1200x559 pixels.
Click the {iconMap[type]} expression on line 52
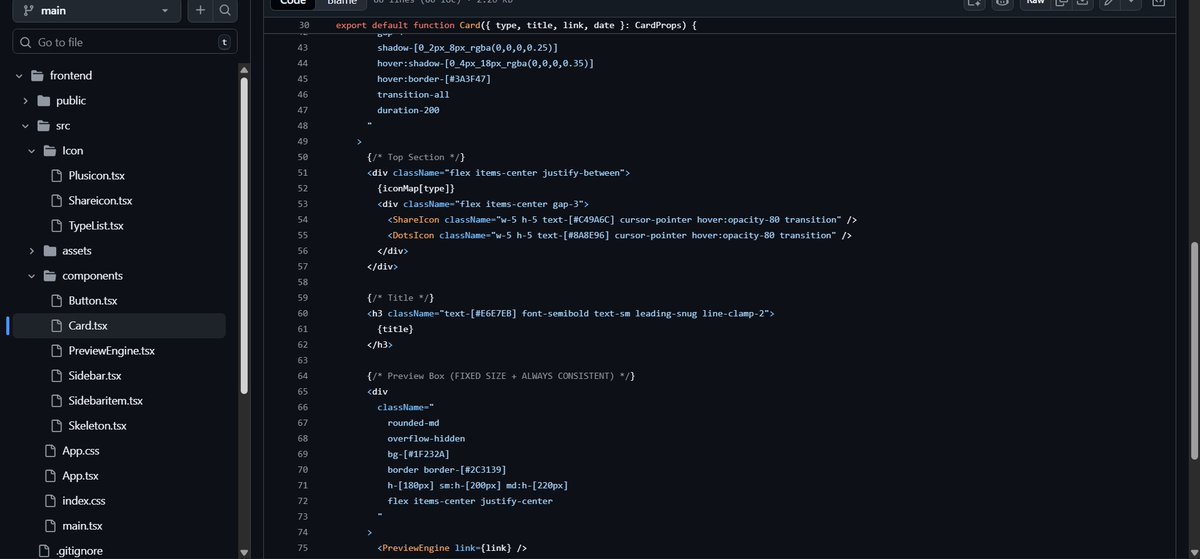(x=416, y=188)
